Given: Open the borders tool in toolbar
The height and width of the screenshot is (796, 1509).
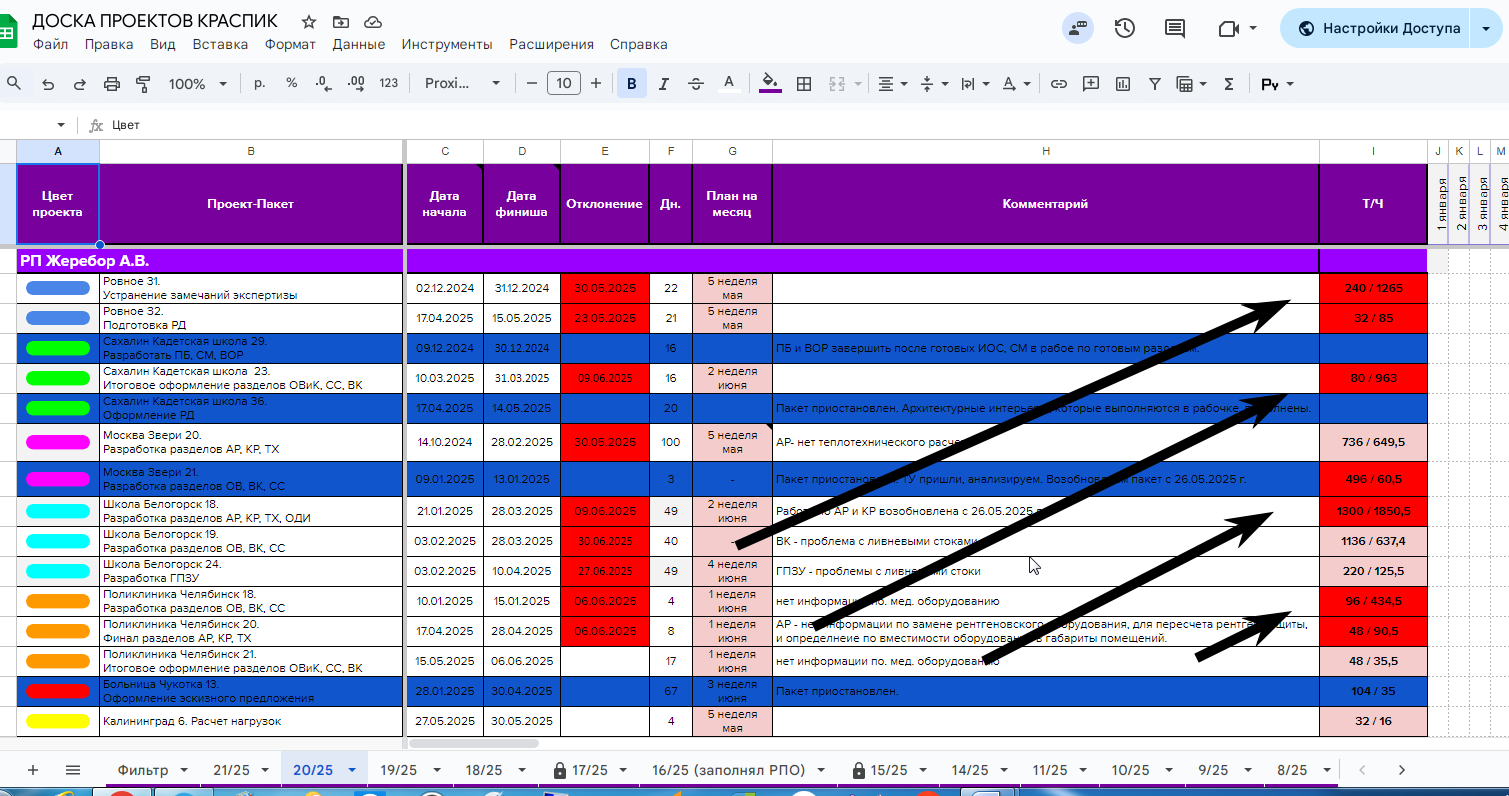Looking at the screenshot, I should coord(803,84).
